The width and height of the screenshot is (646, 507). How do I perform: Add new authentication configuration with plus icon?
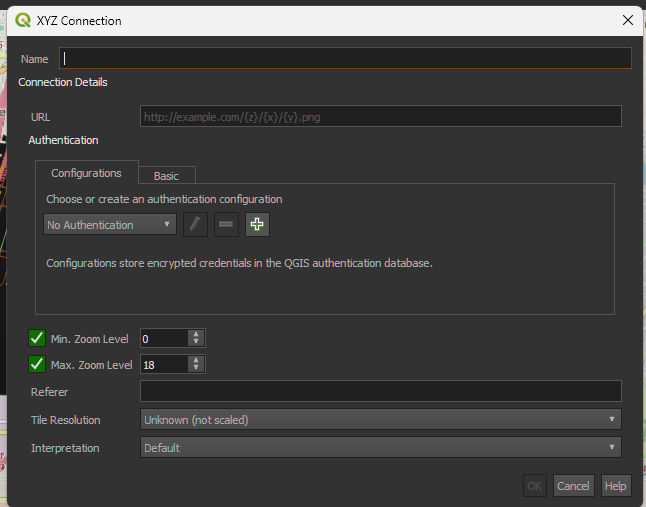point(258,225)
